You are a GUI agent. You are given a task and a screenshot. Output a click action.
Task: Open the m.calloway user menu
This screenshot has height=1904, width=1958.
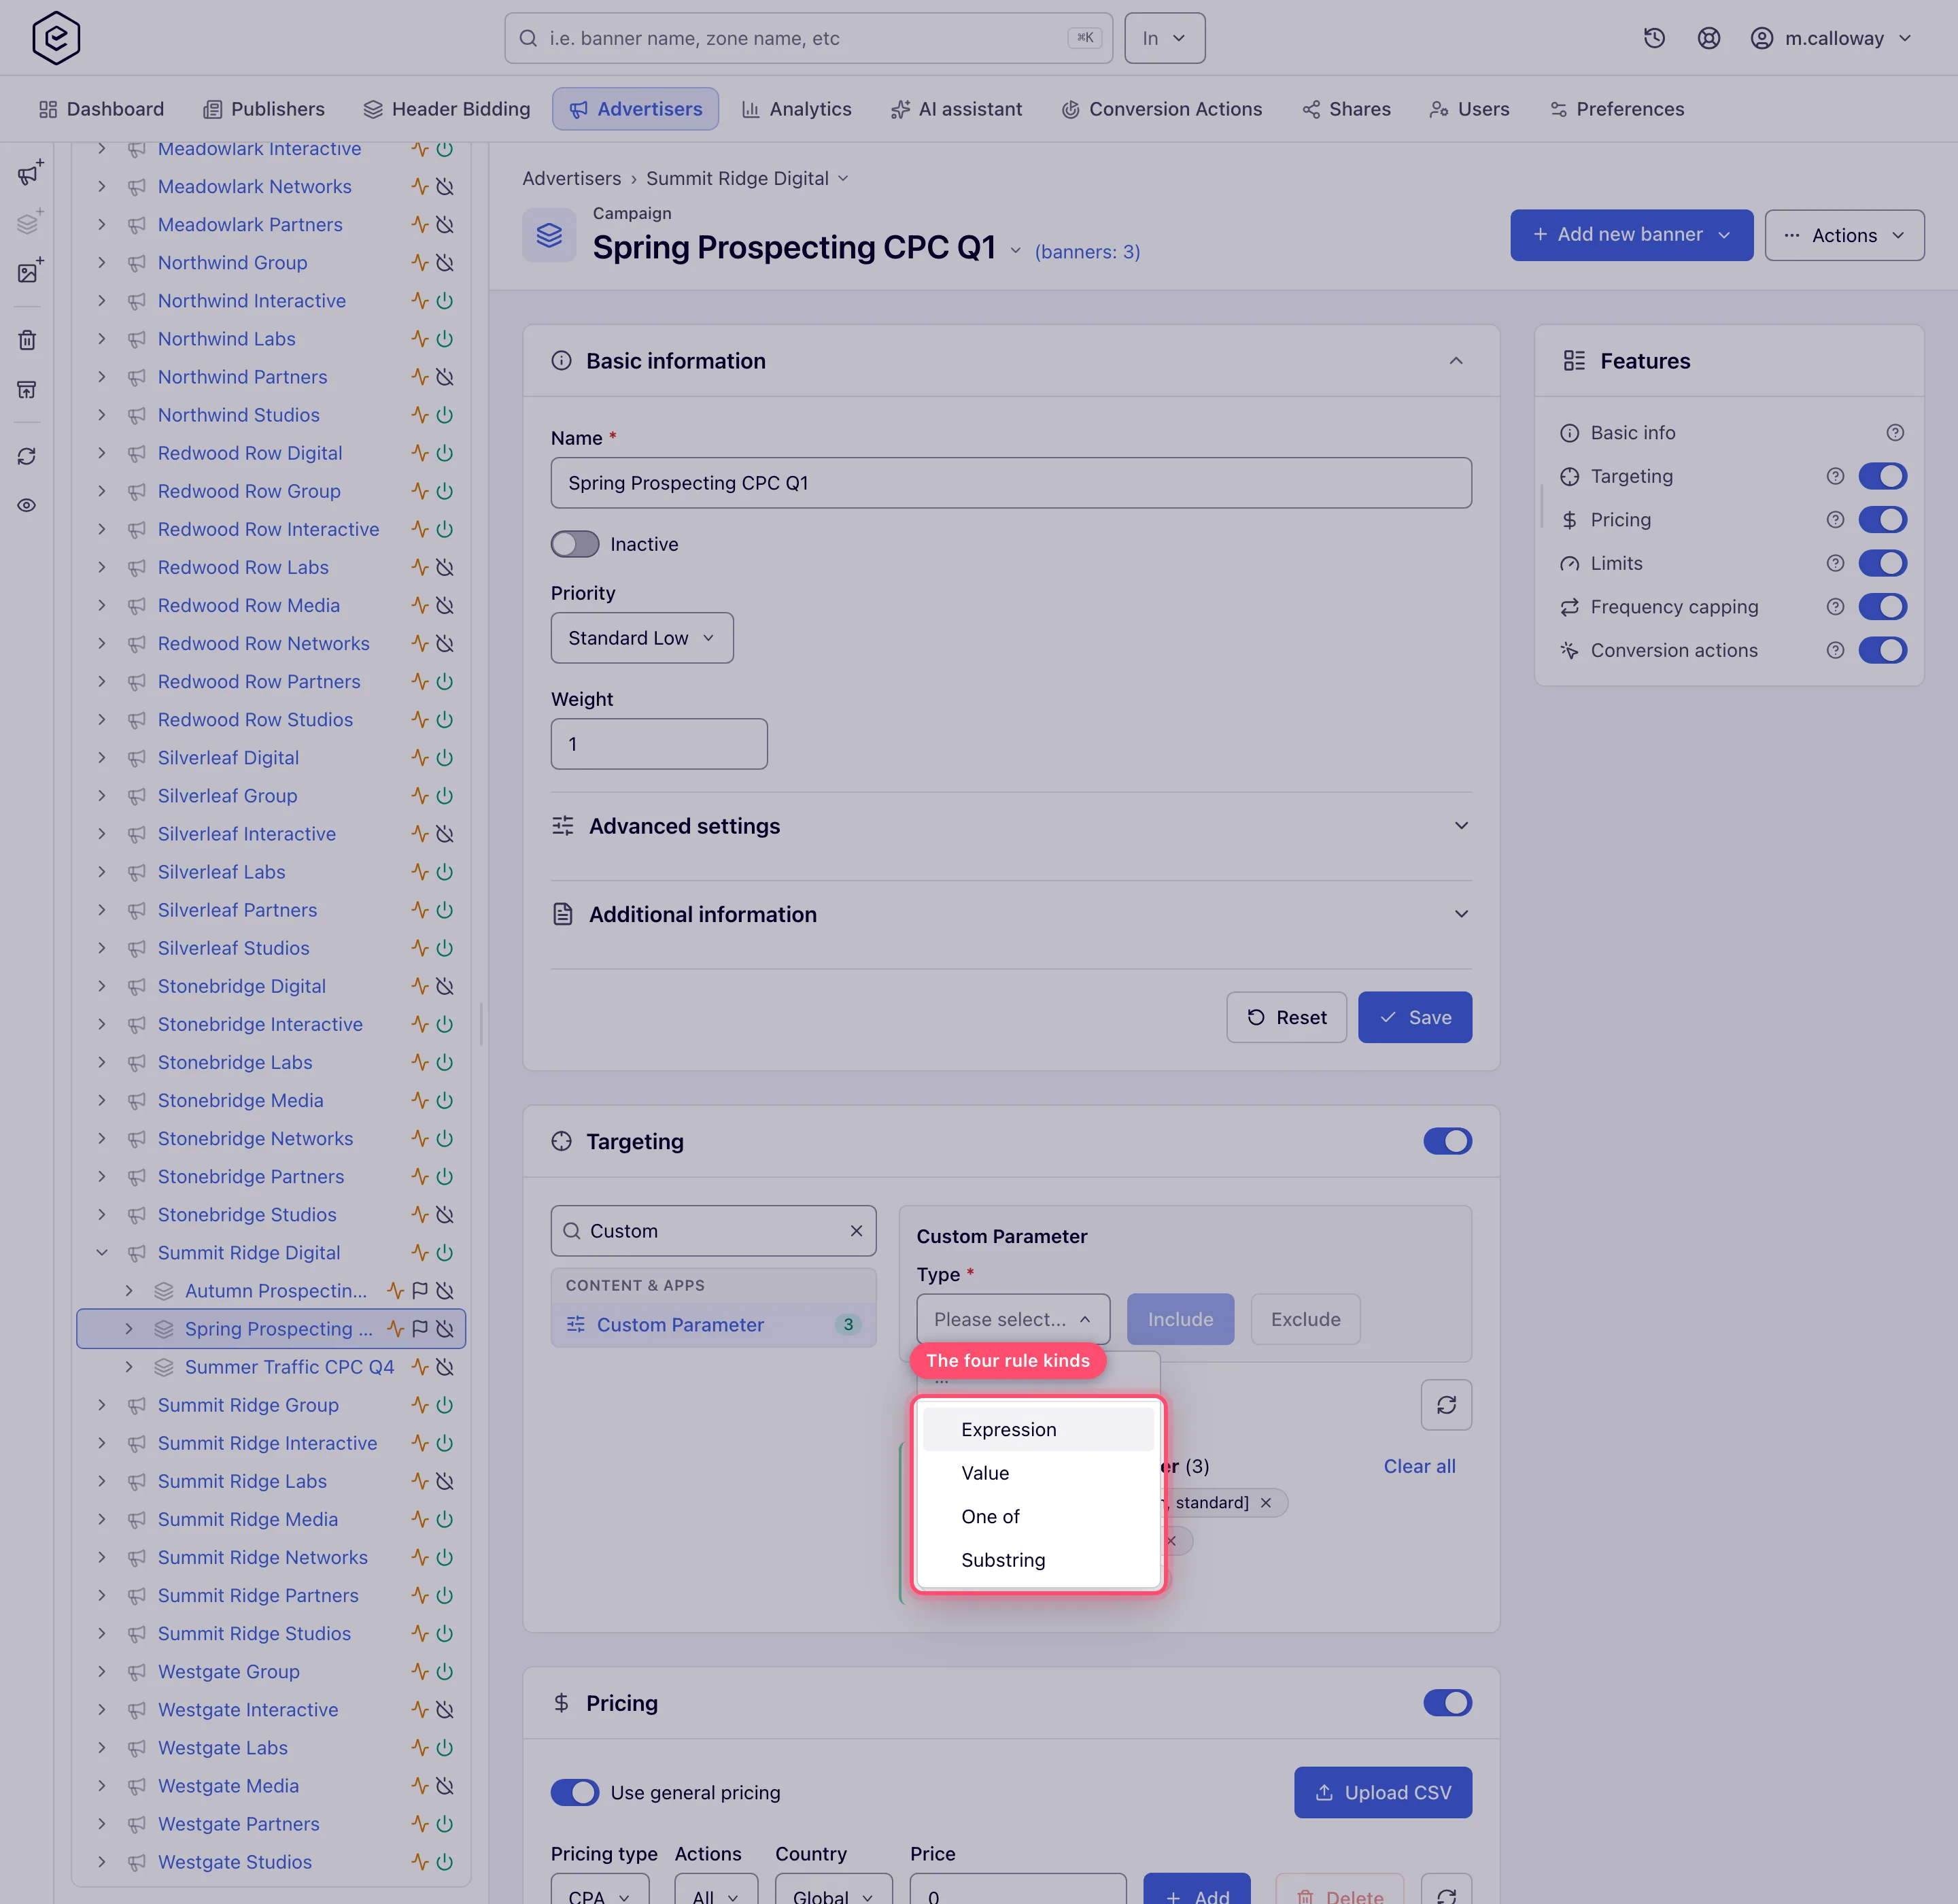pos(1831,38)
